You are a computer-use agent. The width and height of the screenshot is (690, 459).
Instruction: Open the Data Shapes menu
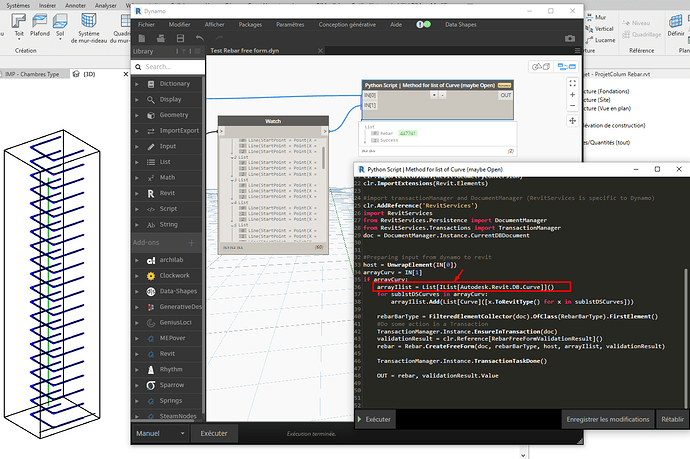[x=461, y=25]
